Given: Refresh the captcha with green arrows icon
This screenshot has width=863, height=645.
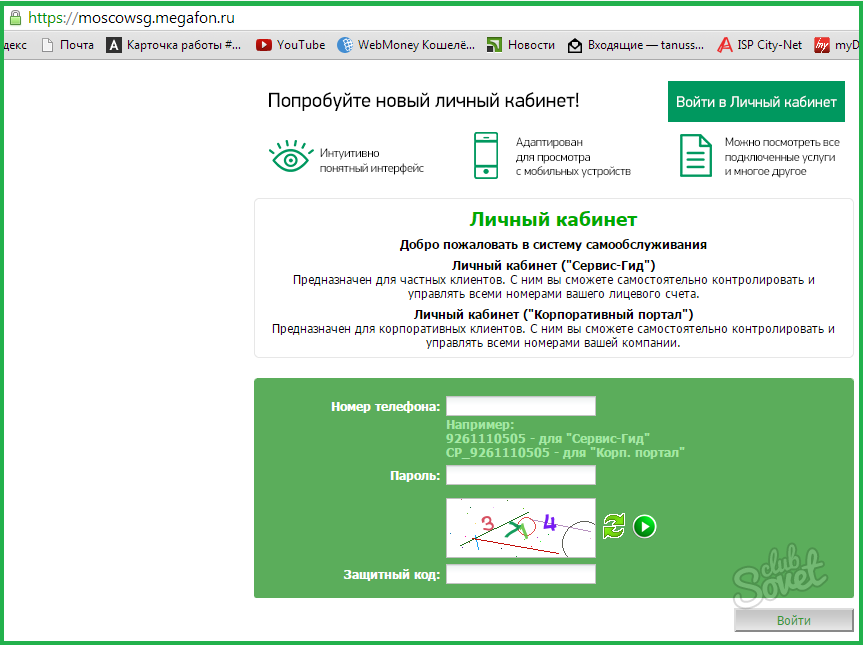Looking at the screenshot, I should tap(614, 526).
